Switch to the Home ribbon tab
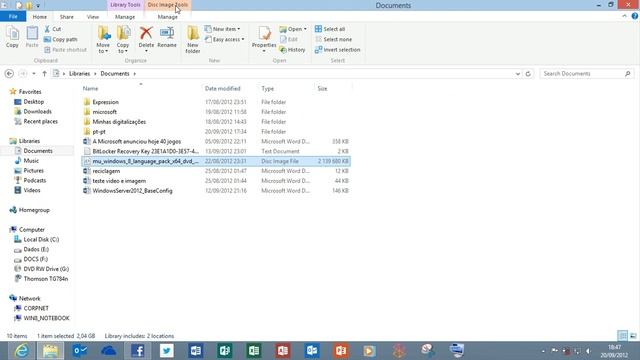Viewport: 640px width, 360px height. click(40, 17)
